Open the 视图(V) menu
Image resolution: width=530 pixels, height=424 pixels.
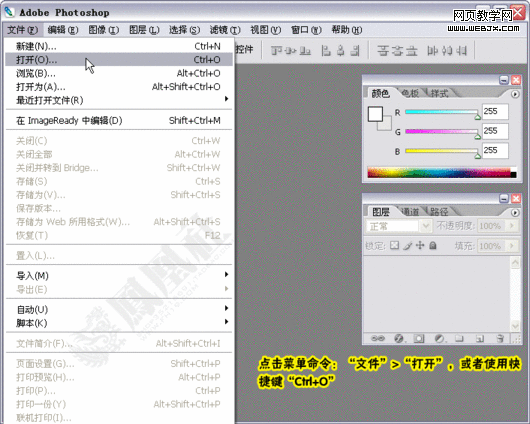tap(266, 30)
